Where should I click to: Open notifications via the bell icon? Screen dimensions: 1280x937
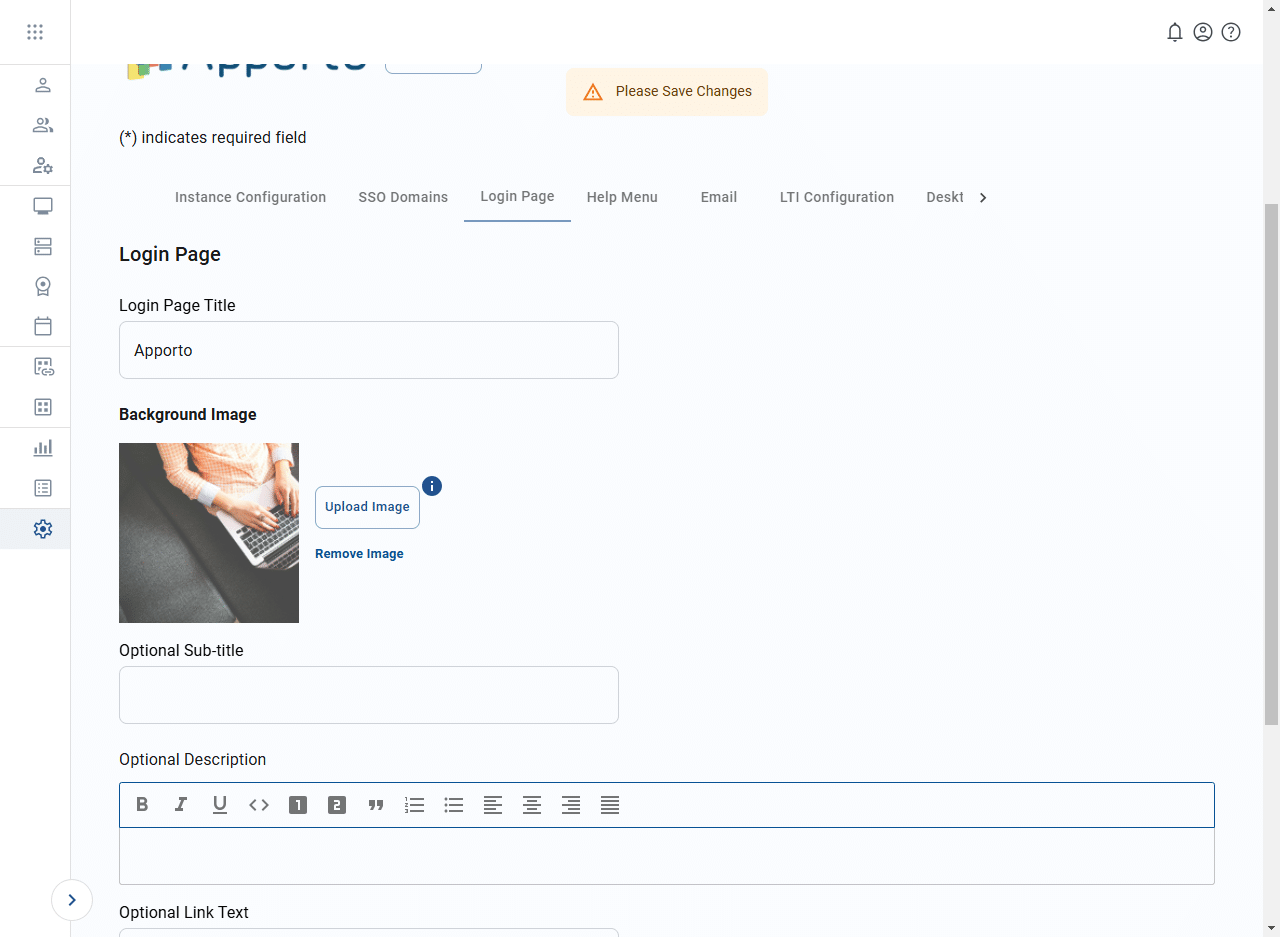point(1175,31)
